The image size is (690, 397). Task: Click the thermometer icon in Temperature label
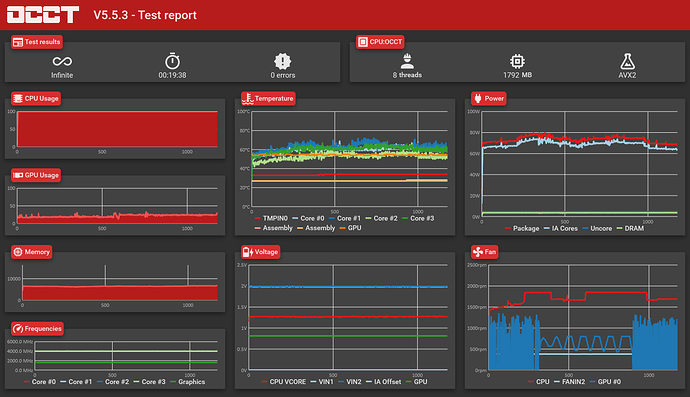point(247,99)
